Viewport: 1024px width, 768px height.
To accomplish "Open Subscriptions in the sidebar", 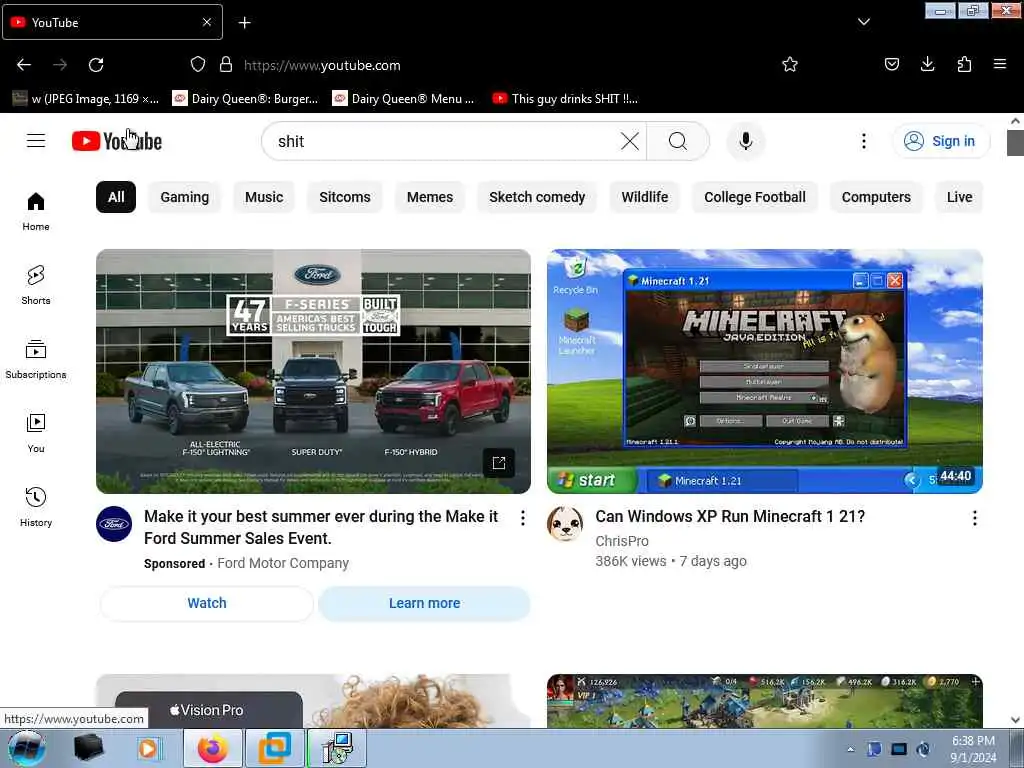I will pyautogui.click(x=36, y=359).
